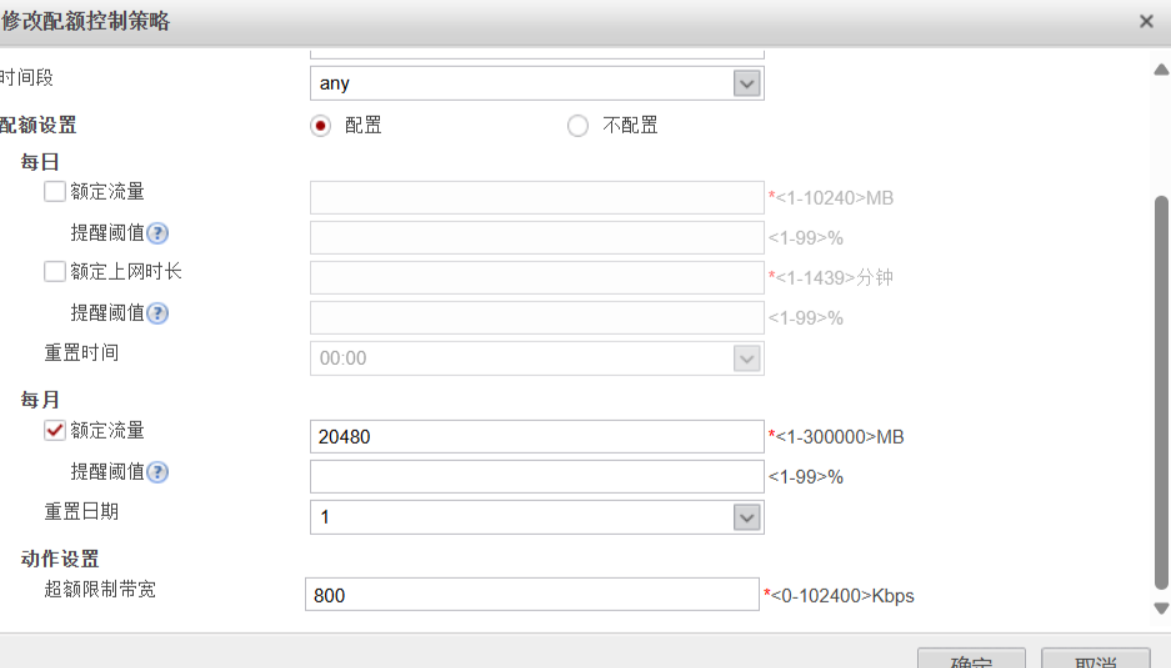
Task: Select the 不配置 radio button
Action: [x=577, y=126]
